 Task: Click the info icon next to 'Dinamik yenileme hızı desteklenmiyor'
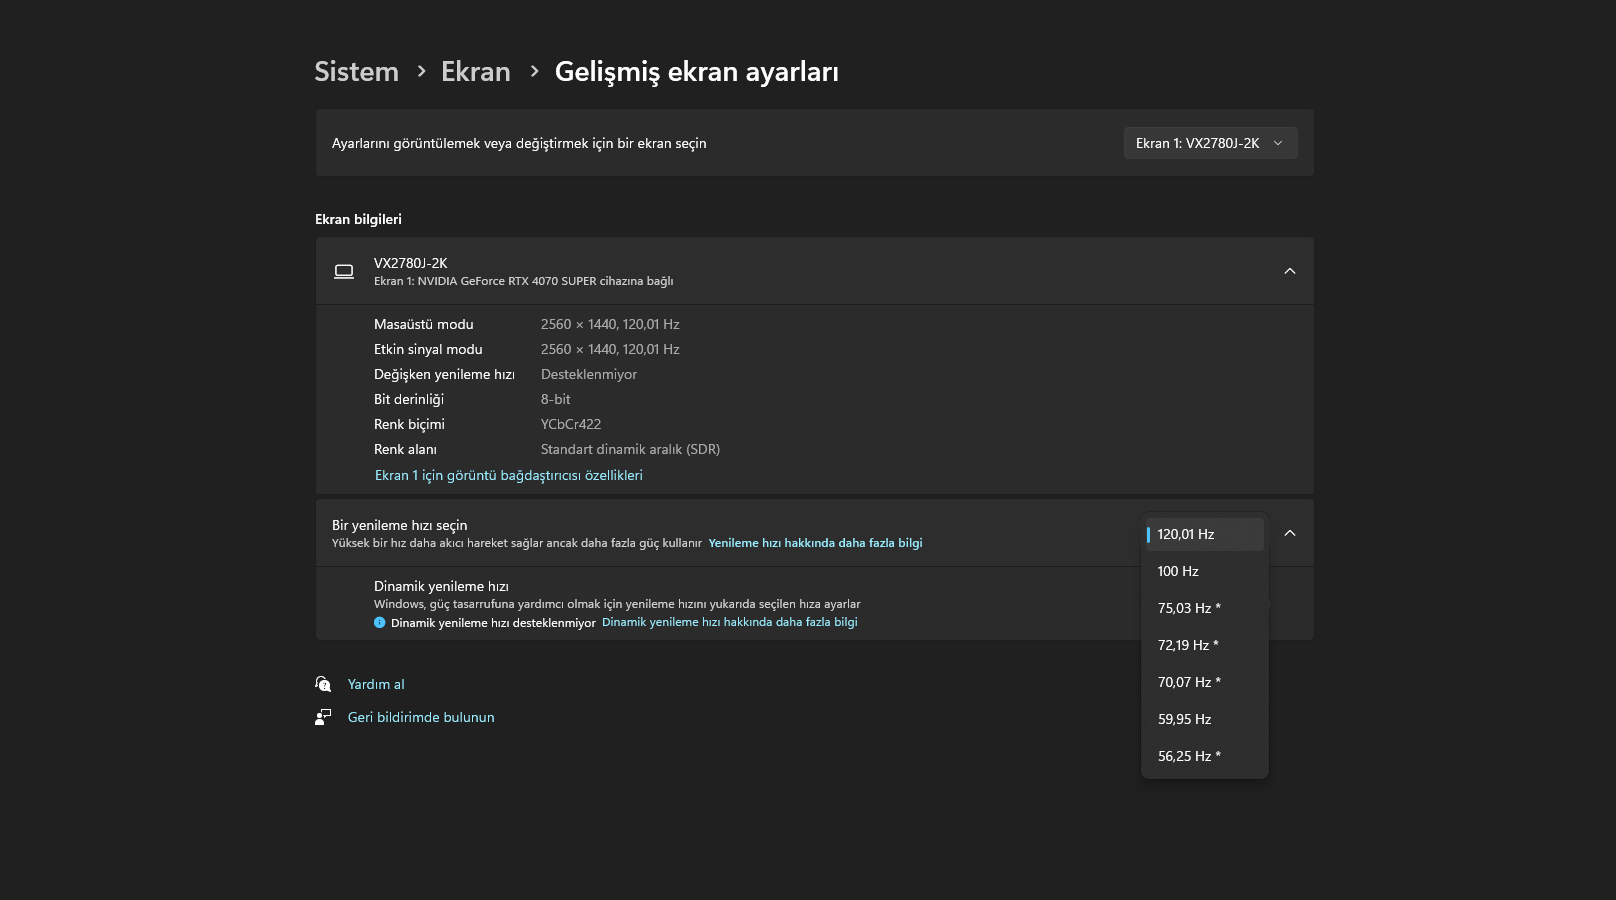coord(380,622)
